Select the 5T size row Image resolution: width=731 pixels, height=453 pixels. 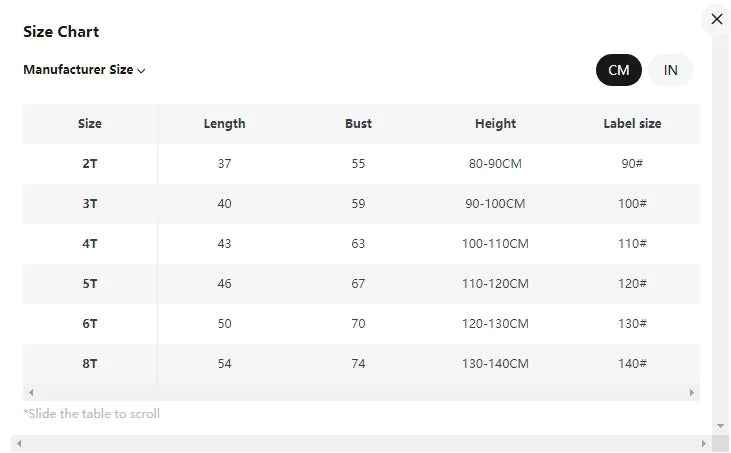click(90, 284)
